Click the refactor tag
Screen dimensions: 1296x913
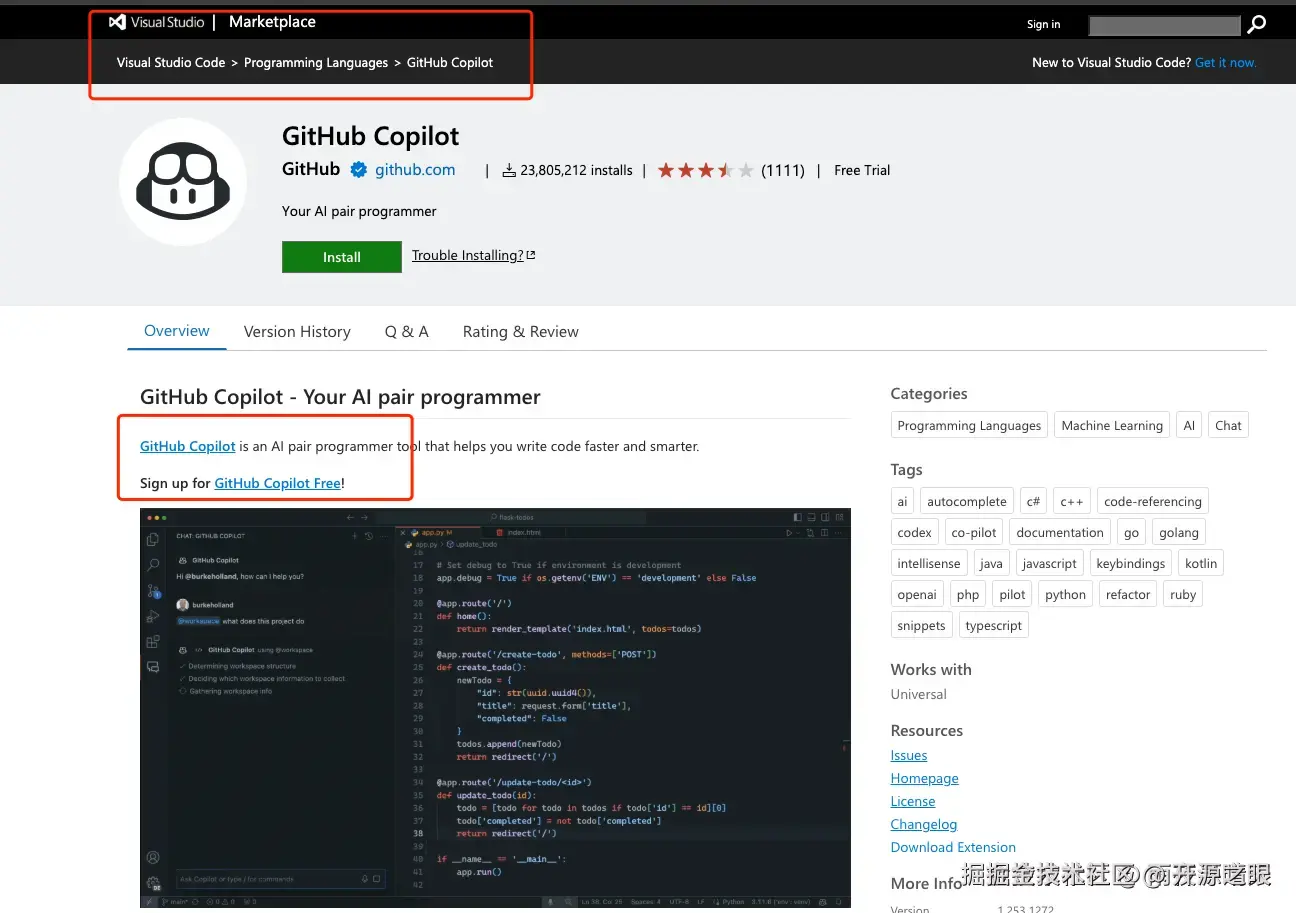pos(1128,594)
